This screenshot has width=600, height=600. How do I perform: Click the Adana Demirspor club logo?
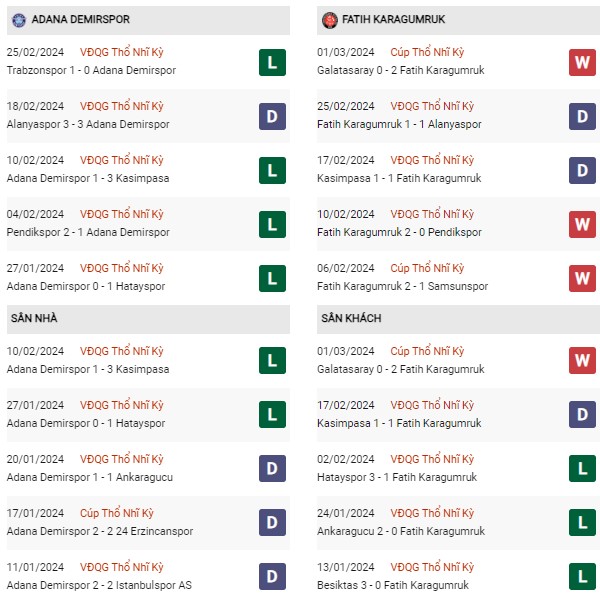point(19,19)
